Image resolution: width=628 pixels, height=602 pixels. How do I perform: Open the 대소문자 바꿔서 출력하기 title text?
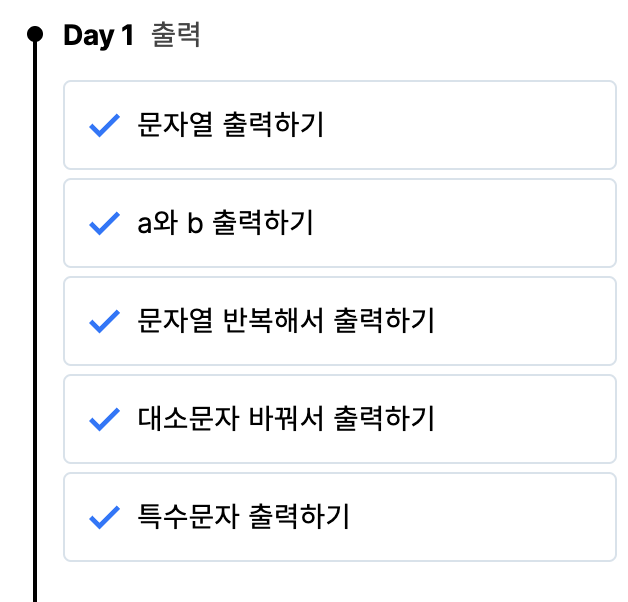[x=285, y=420]
